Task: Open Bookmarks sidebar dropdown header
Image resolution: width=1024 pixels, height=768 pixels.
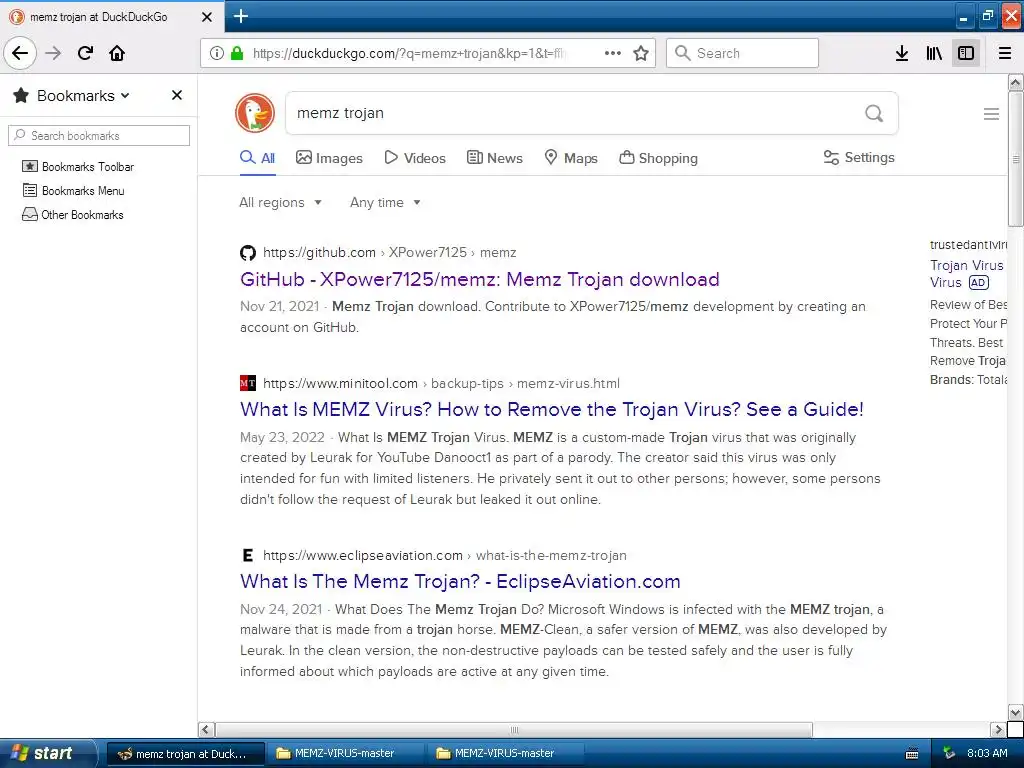Action: pos(72,95)
